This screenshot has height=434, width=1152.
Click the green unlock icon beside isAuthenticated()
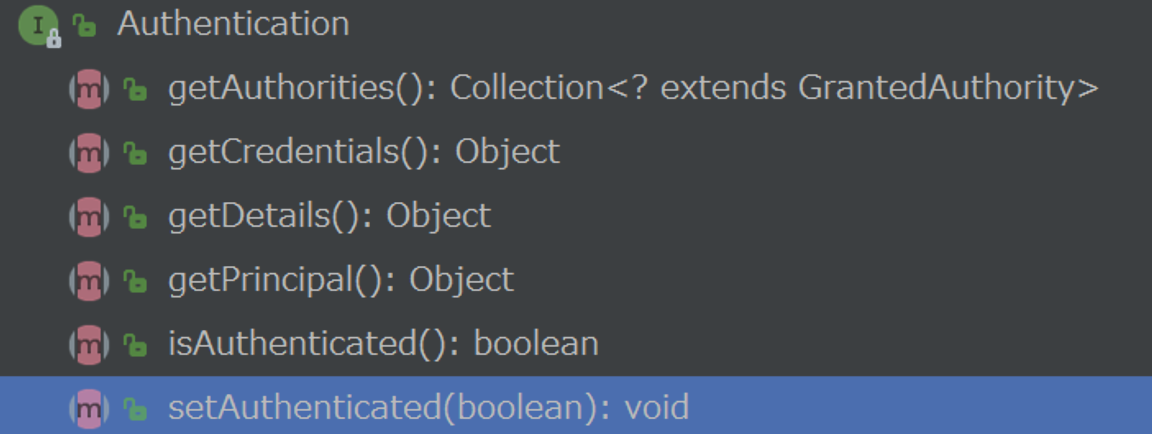[x=134, y=344]
